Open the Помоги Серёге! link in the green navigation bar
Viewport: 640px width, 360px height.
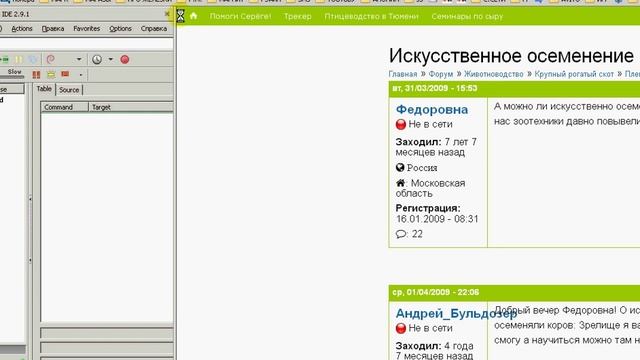click(x=240, y=16)
